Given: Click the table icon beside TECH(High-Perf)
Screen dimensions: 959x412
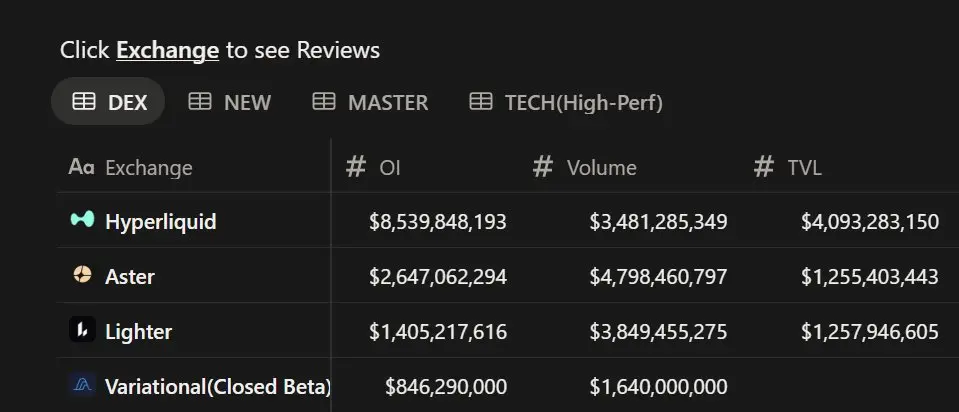Looking at the screenshot, I should click(x=481, y=101).
